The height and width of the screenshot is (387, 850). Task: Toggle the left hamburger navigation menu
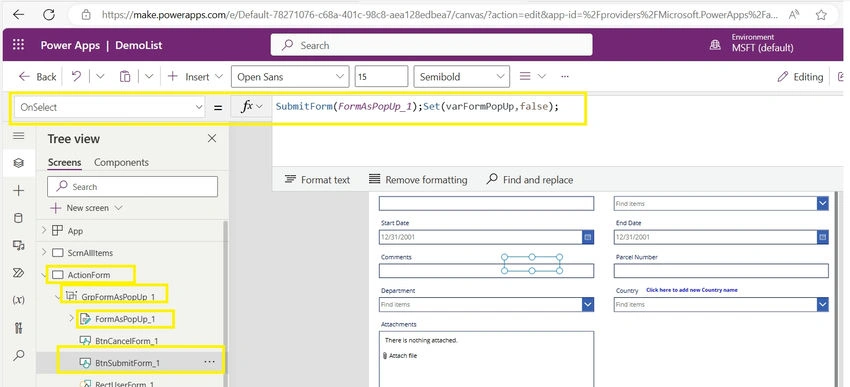pos(18,136)
